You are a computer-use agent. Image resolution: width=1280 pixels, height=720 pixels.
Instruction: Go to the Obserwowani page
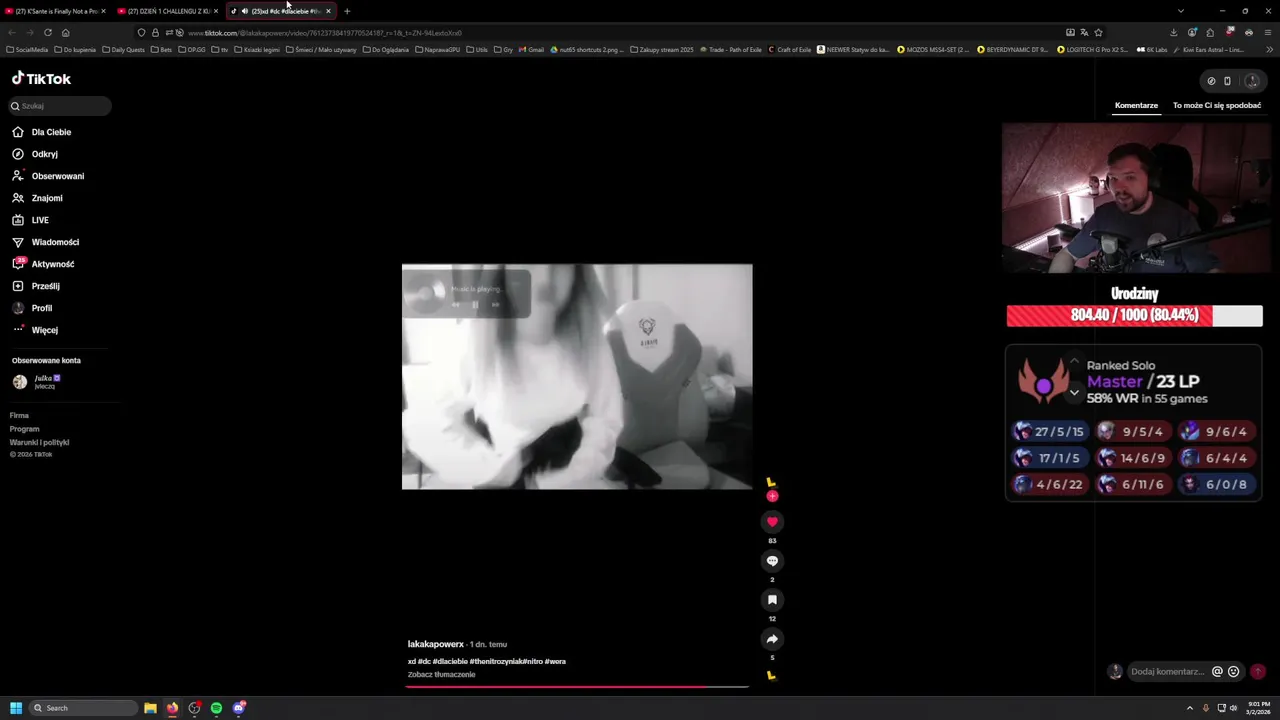tap(48, 176)
